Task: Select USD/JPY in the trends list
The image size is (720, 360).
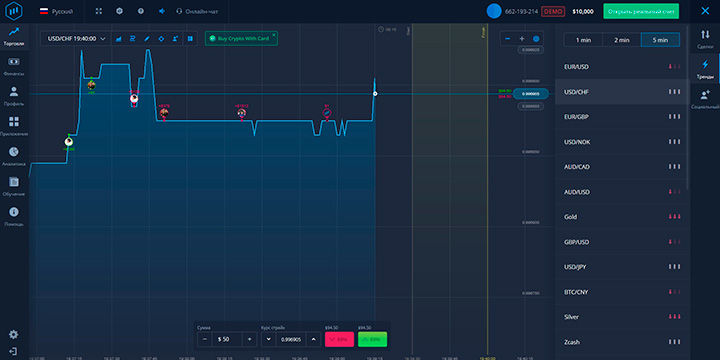Action: (622, 267)
